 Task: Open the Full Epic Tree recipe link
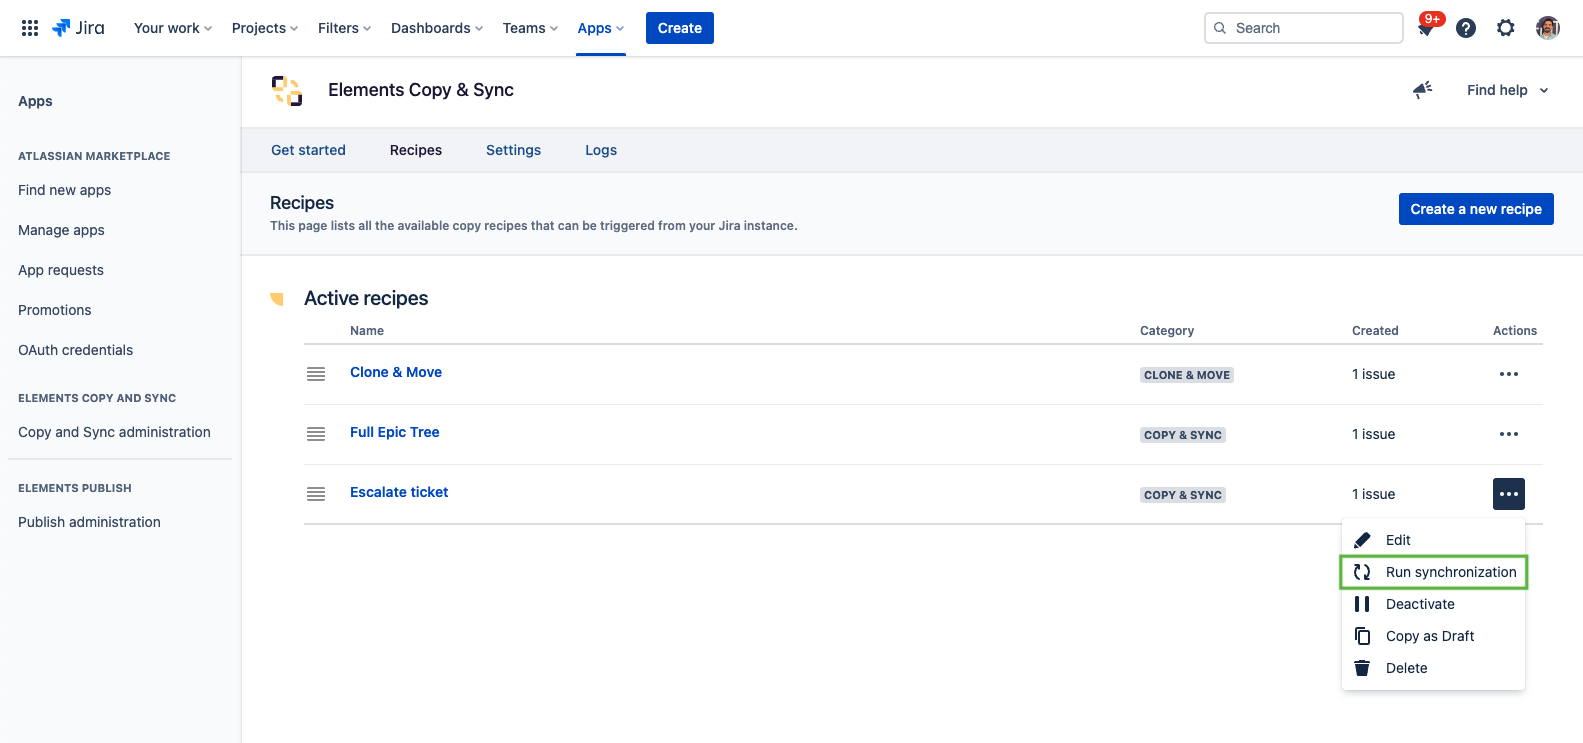pos(395,432)
